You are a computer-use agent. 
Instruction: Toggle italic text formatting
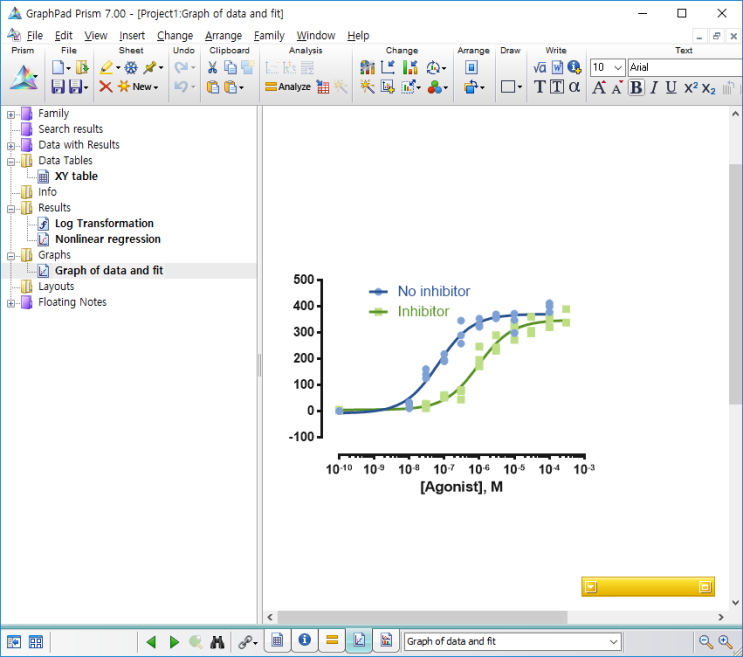tap(654, 87)
